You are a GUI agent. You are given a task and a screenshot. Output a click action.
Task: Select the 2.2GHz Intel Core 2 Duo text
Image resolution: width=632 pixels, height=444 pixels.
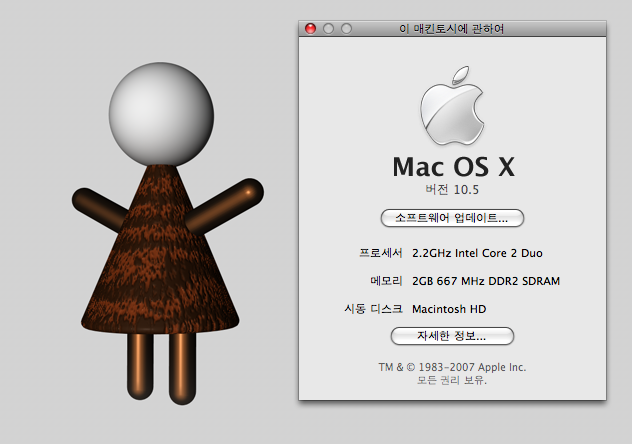tap(477, 253)
